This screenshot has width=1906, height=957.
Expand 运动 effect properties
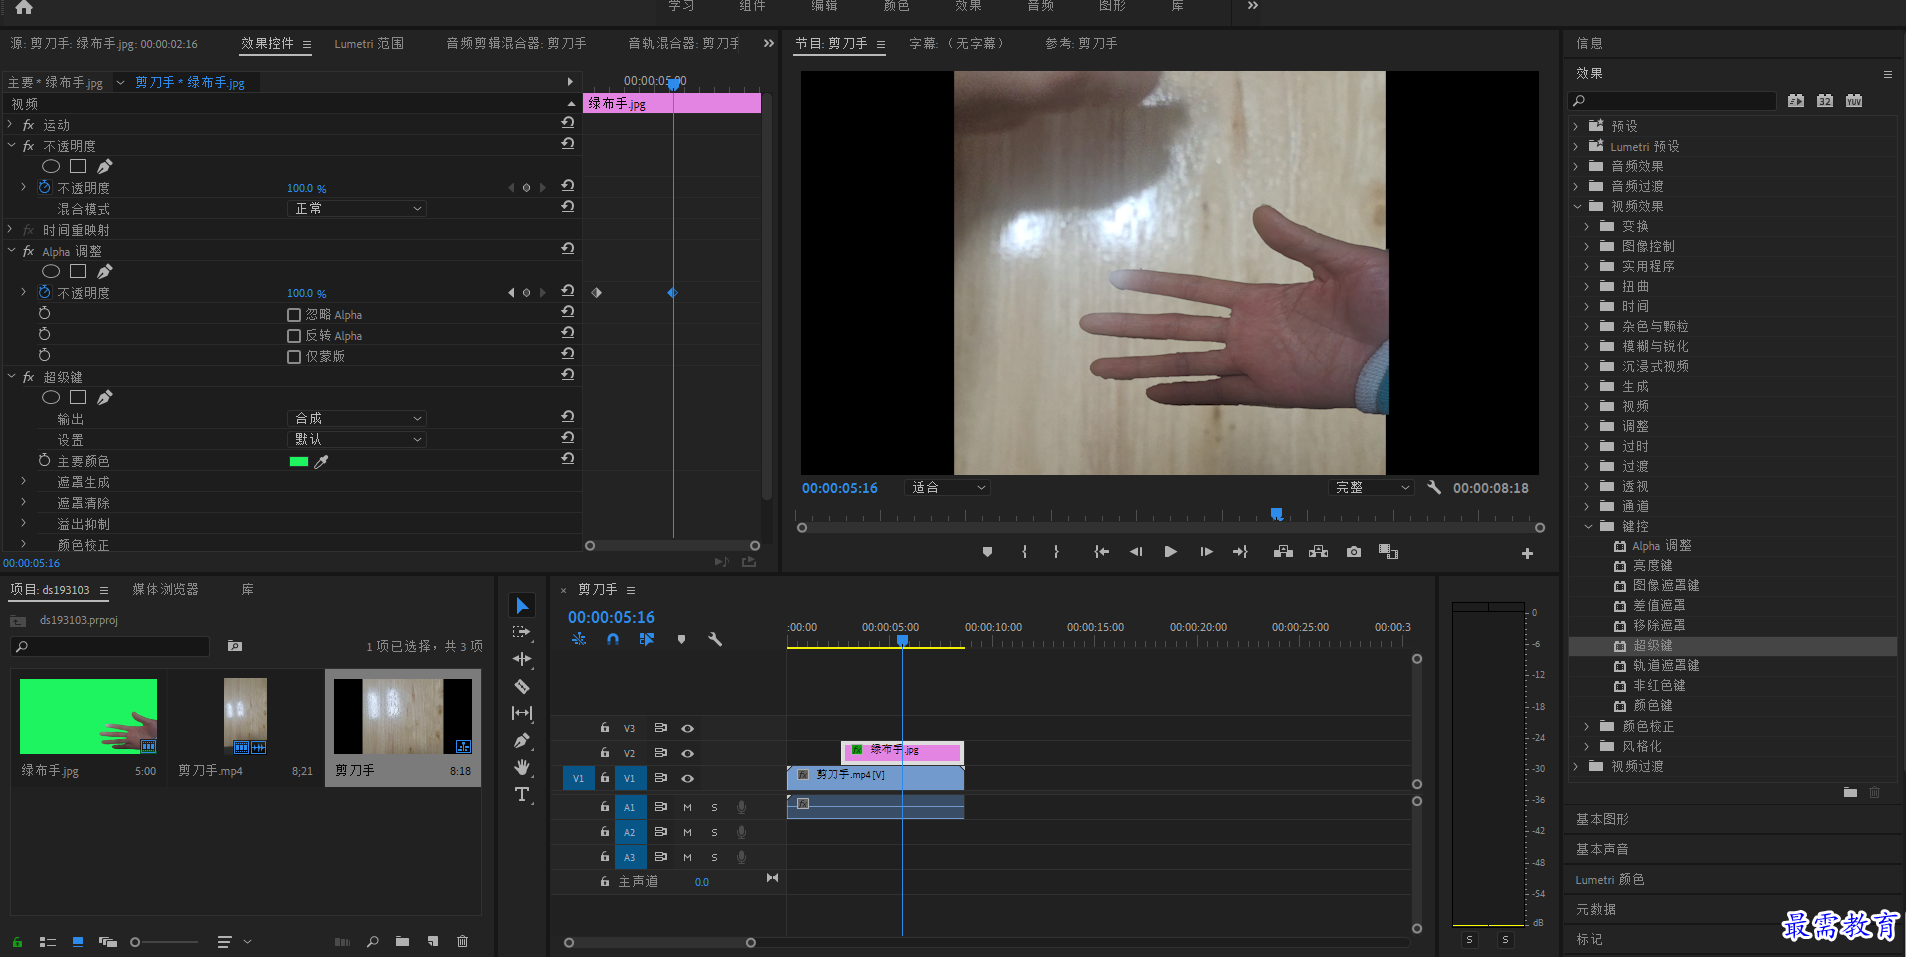click(x=11, y=124)
